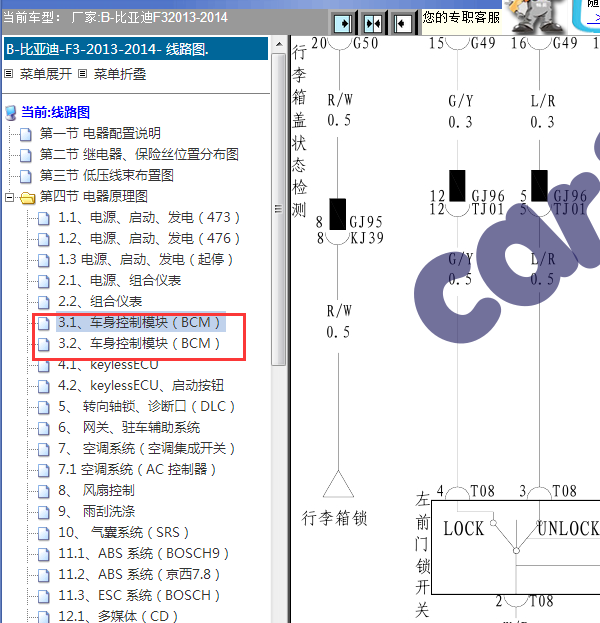Click the 菜单折叠 collapse-all icon
This screenshot has width=600, height=623.
pos(82,74)
